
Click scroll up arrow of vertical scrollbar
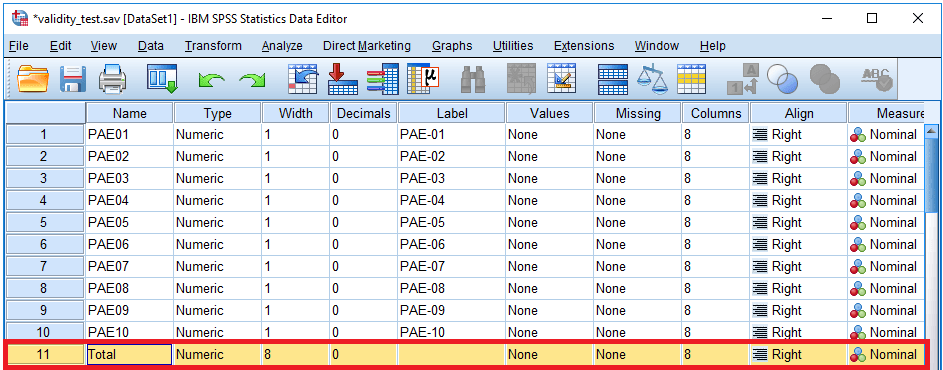pyautogui.click(x=931, y=131)
